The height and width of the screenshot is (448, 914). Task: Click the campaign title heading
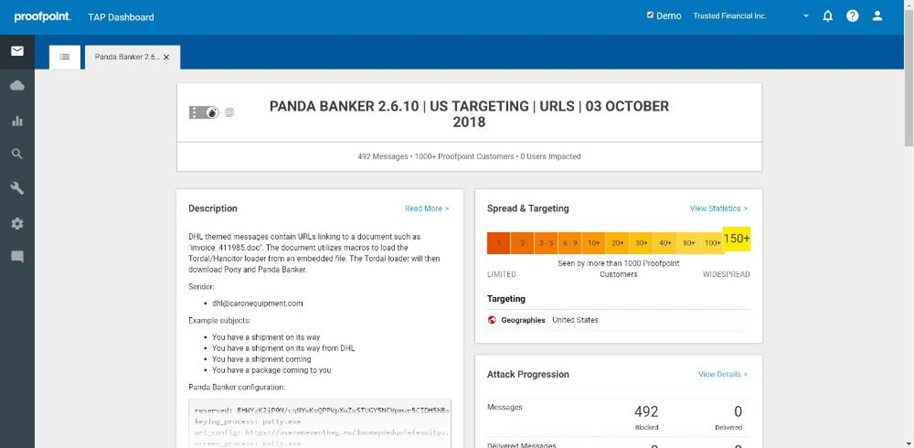pos(469,114)
